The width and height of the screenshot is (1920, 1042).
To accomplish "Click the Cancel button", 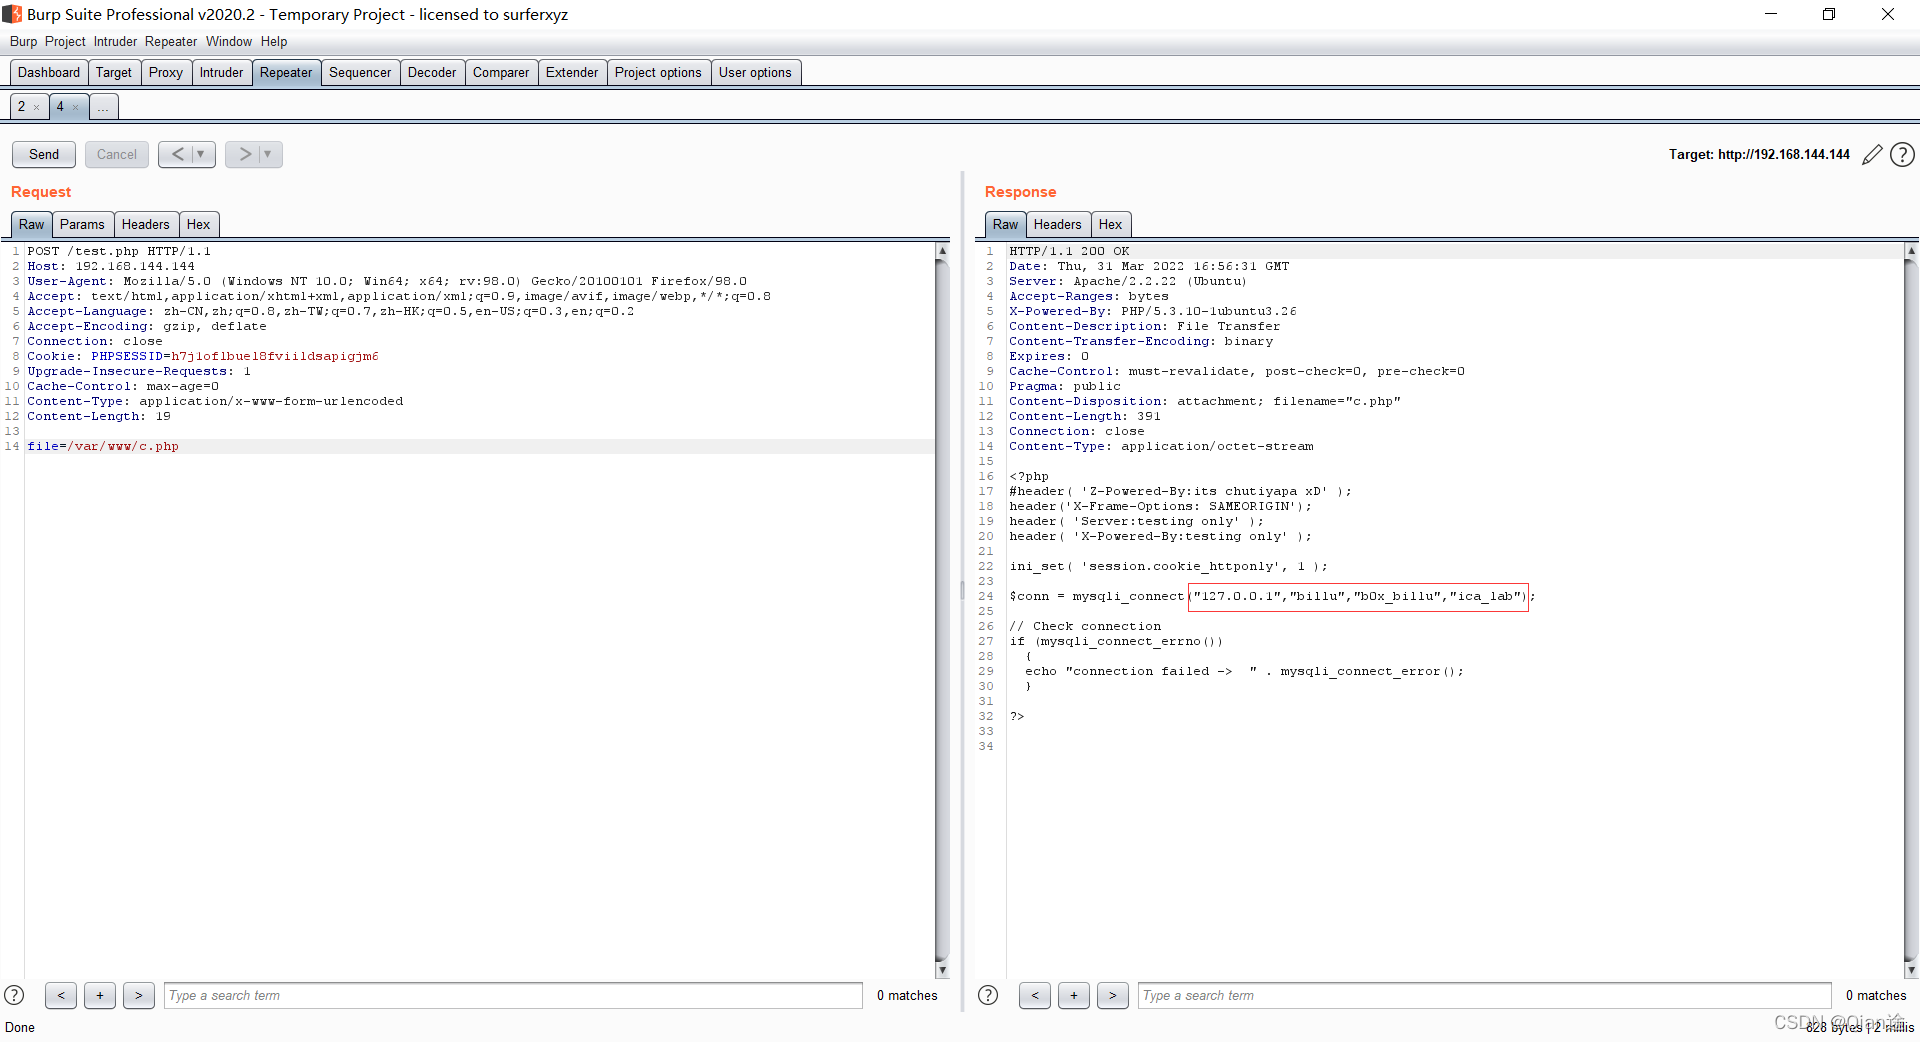I will [x=117, y=154].
